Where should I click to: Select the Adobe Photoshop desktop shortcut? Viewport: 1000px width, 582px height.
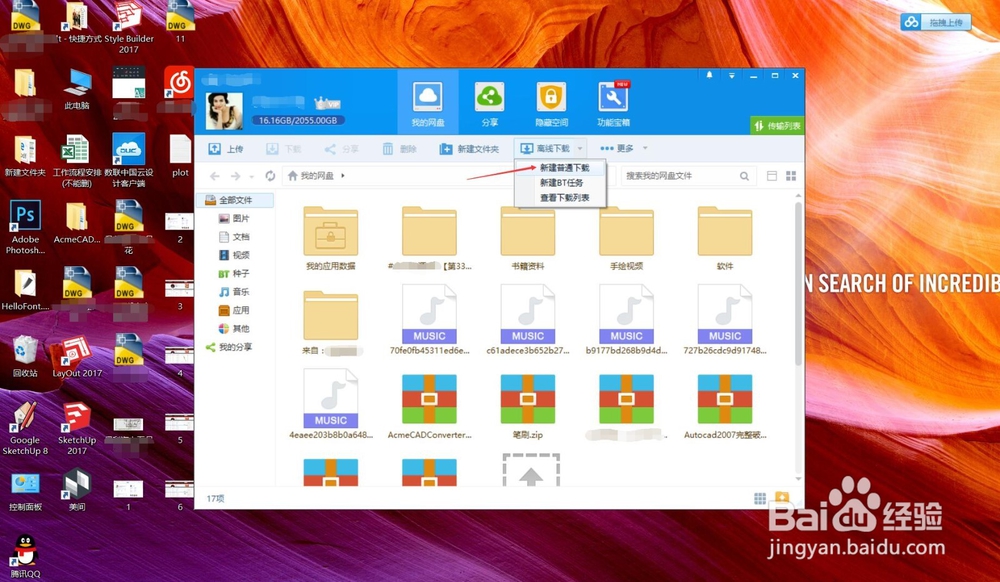[x=25, y=227]
